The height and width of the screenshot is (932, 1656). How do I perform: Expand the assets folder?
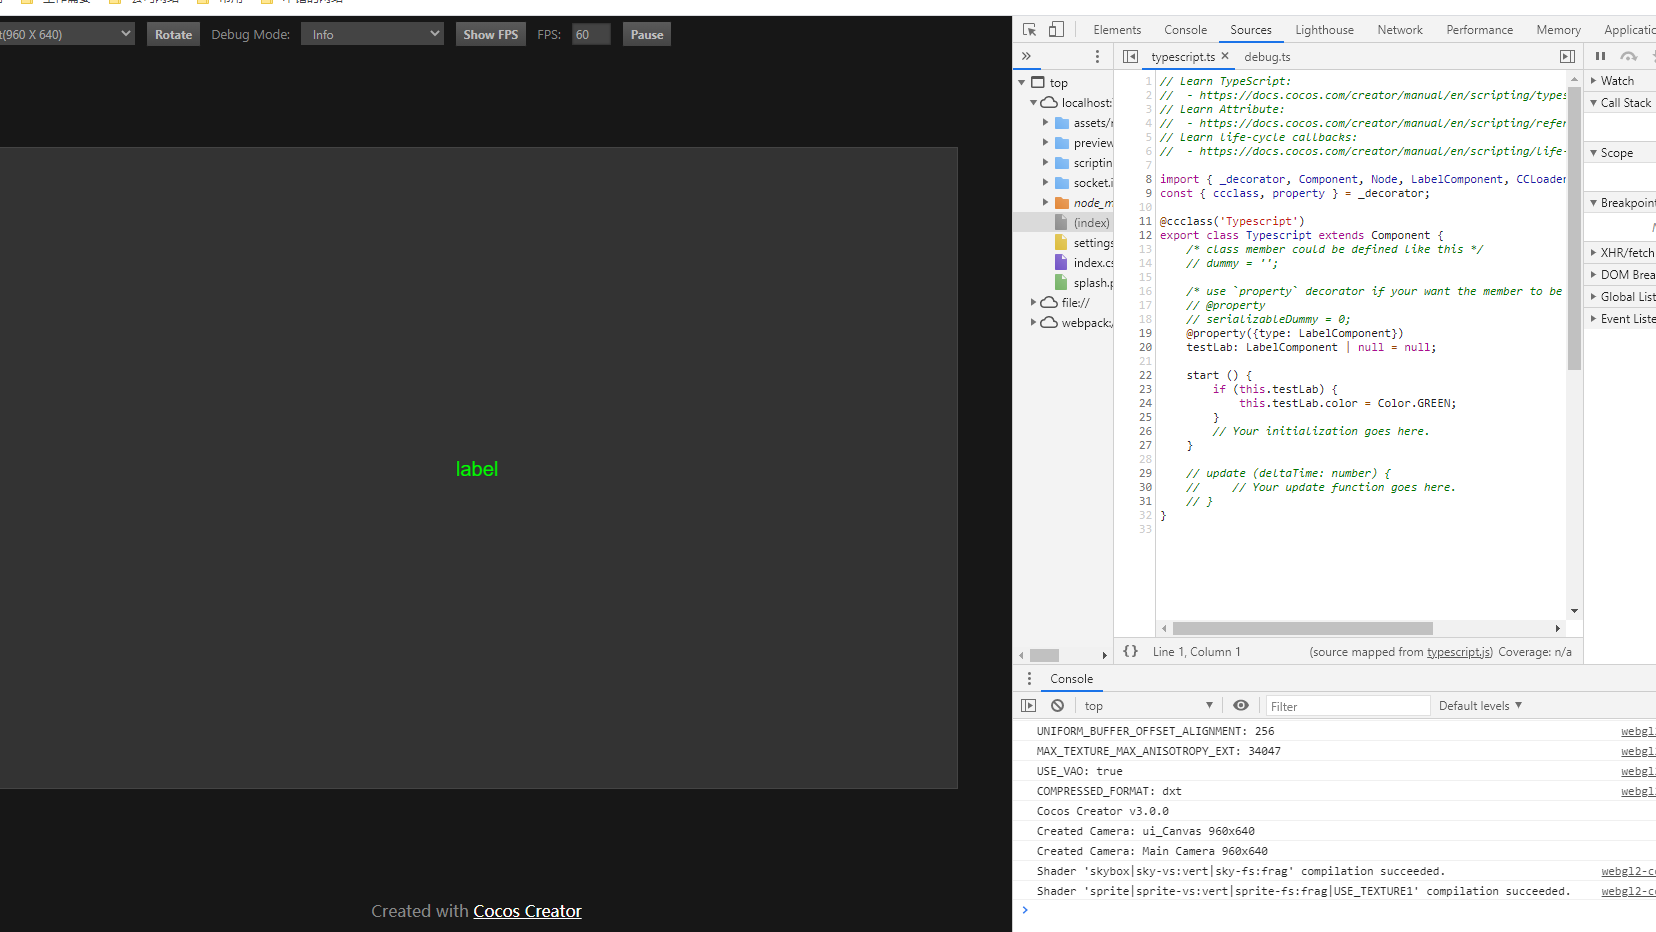point(1046,123)
